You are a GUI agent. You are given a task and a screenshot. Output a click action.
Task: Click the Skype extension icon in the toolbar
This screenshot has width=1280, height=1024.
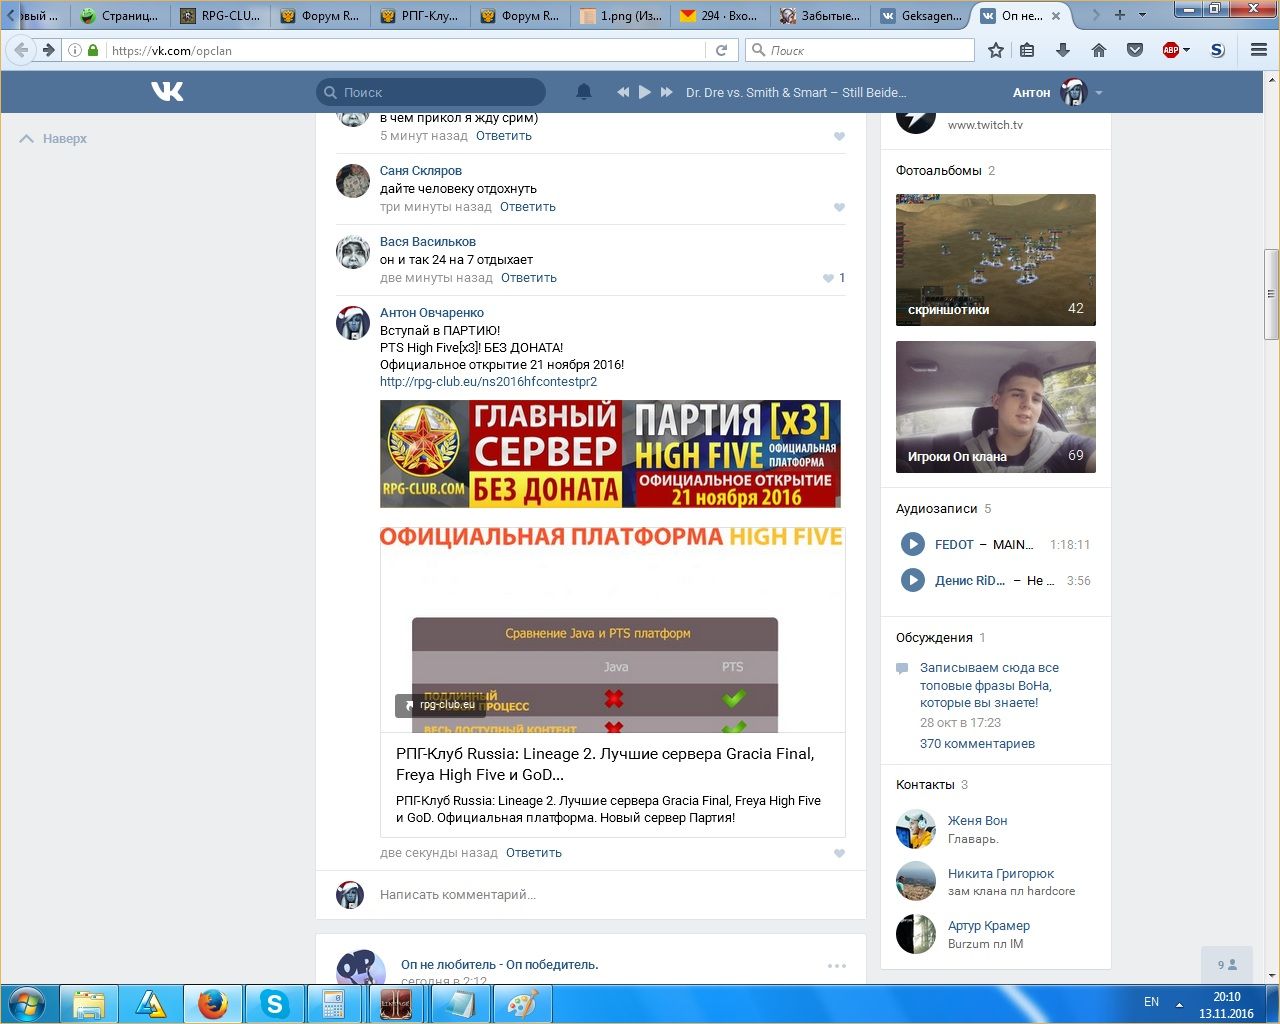click(1217, 50)
